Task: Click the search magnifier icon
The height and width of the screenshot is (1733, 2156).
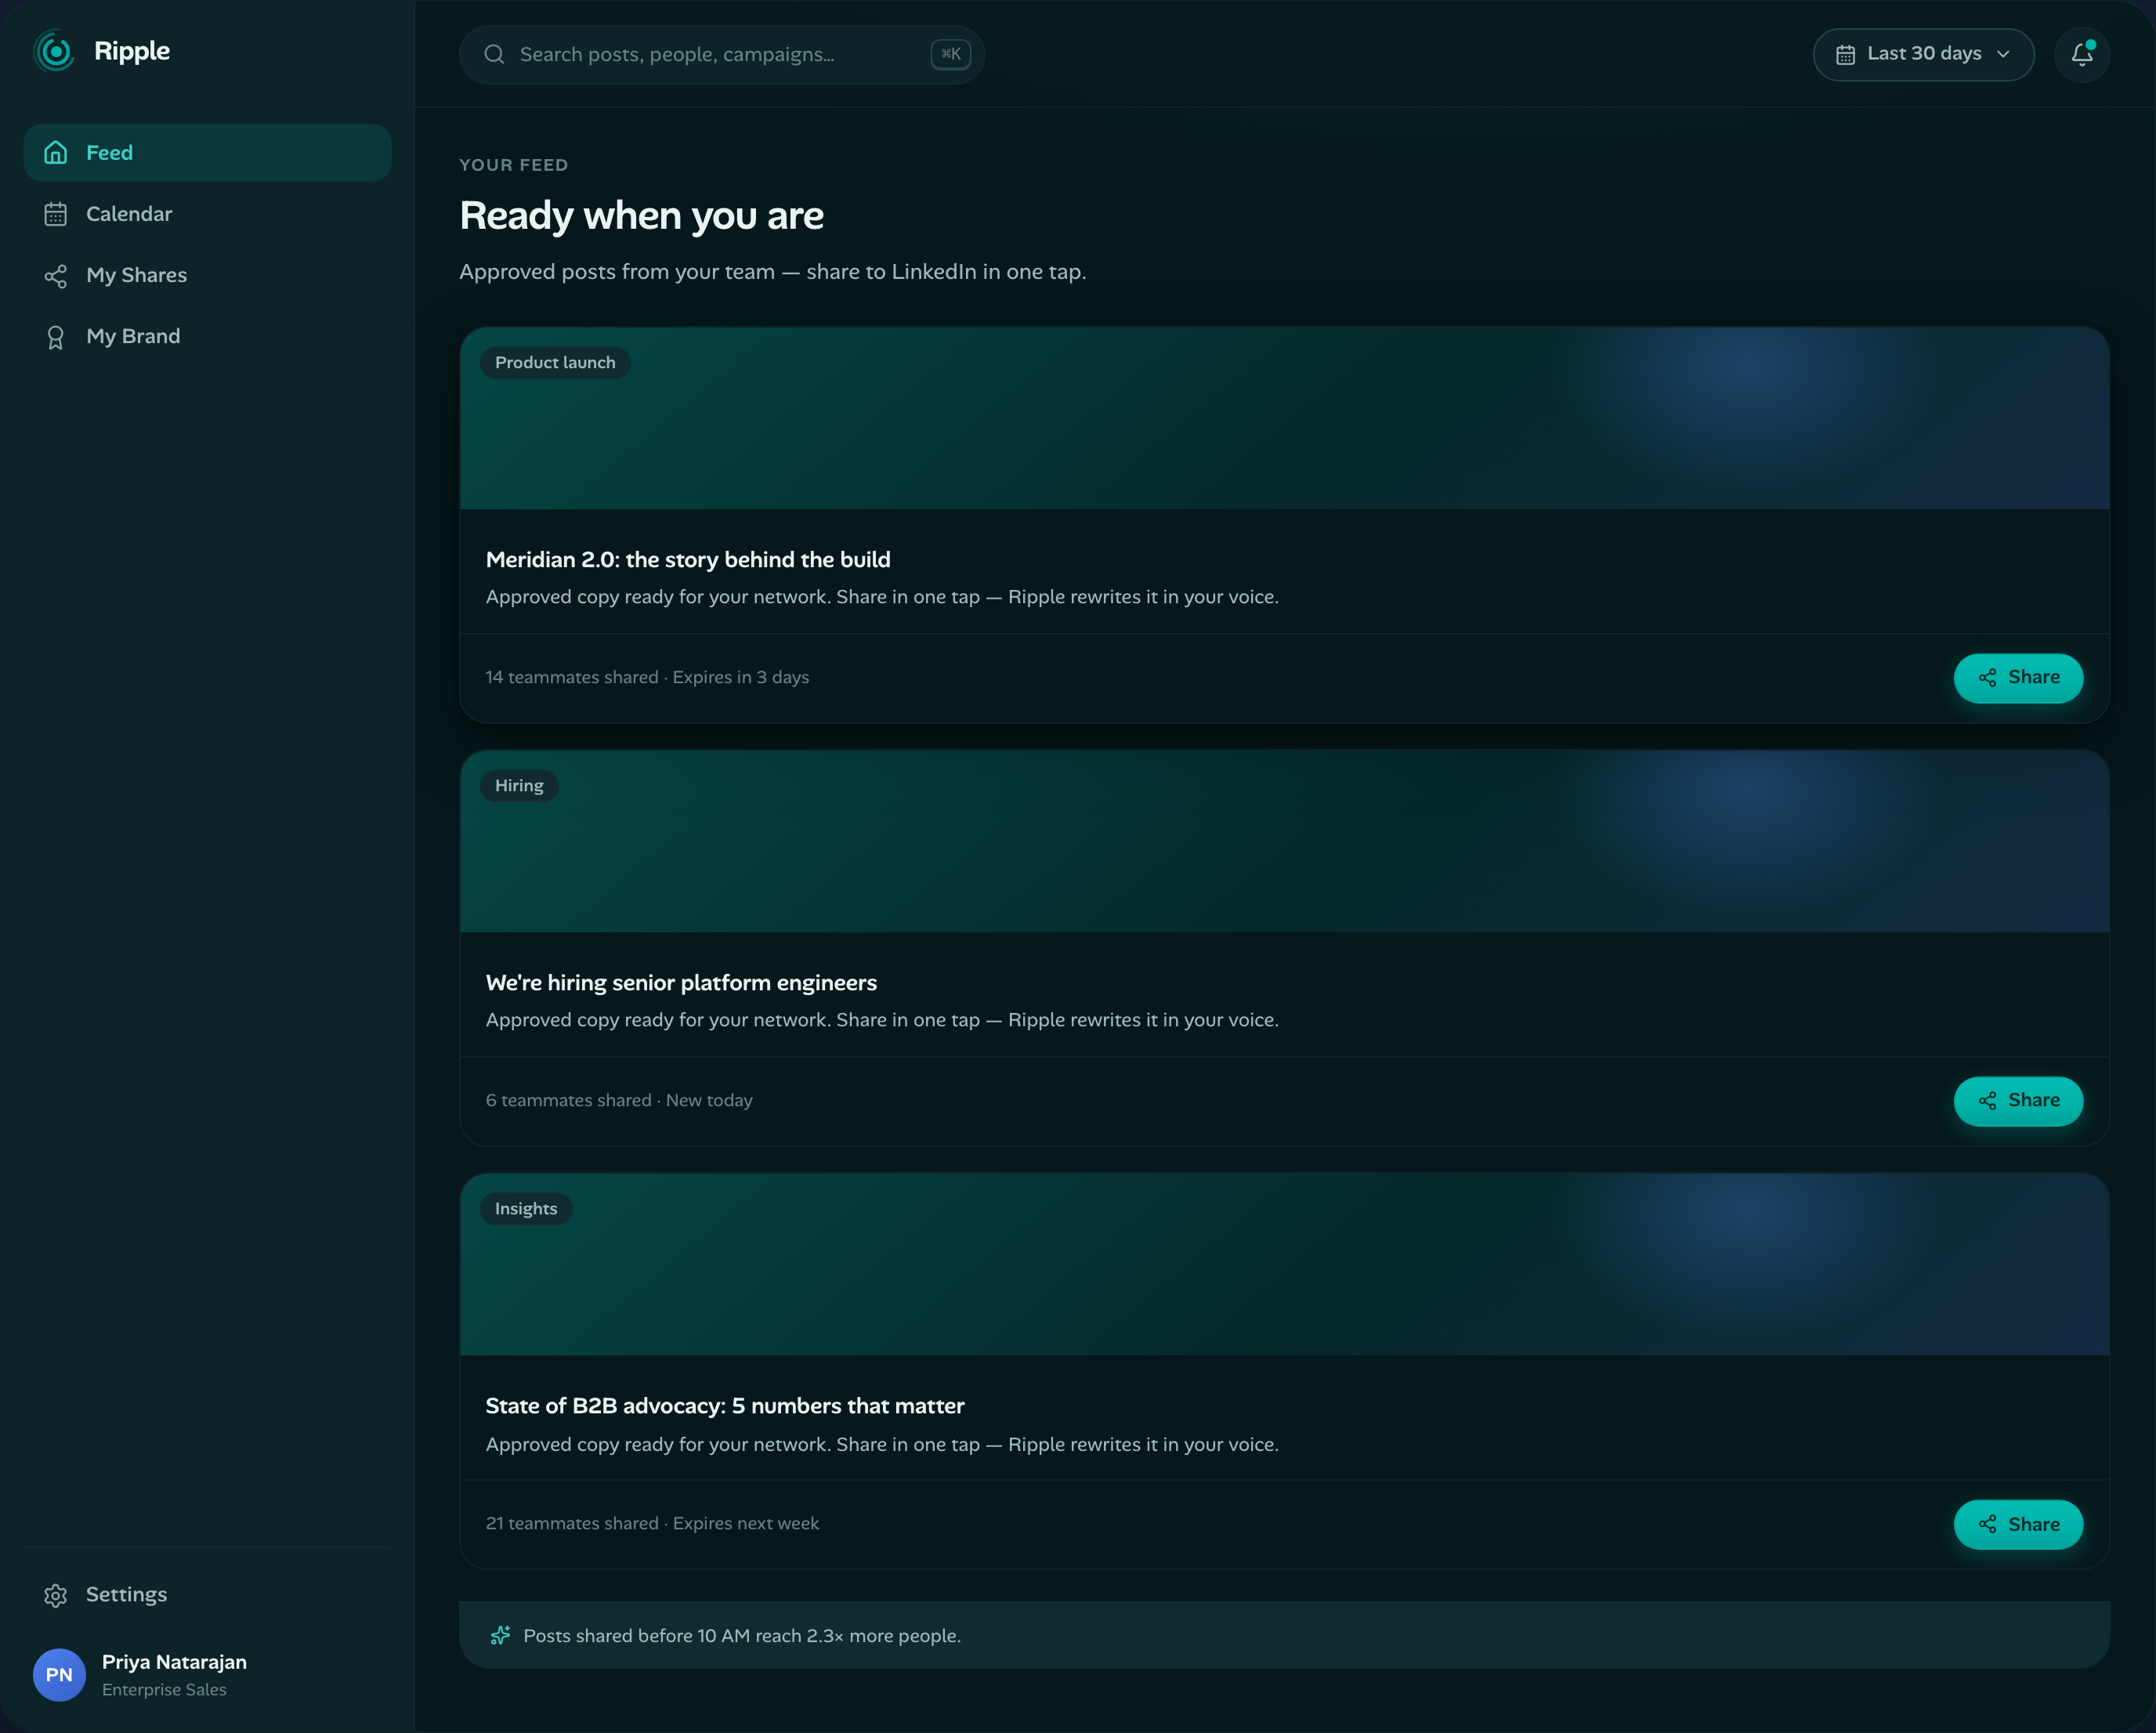Action: 494,54
